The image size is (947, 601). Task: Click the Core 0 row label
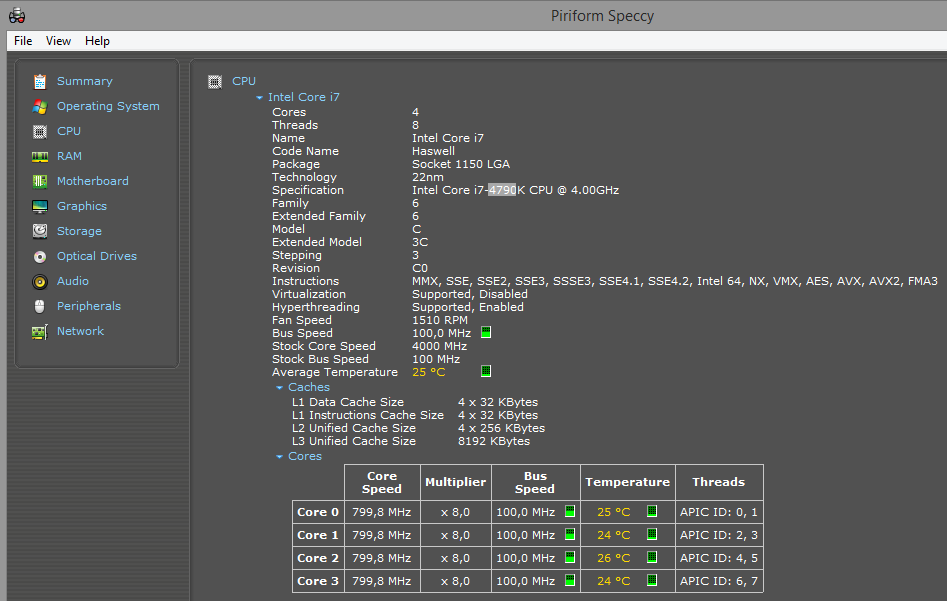(318, 512)
